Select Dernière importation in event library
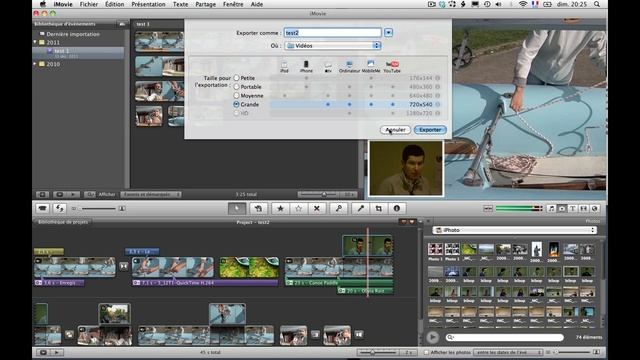640x360 pixels. (x=73, y=34)
